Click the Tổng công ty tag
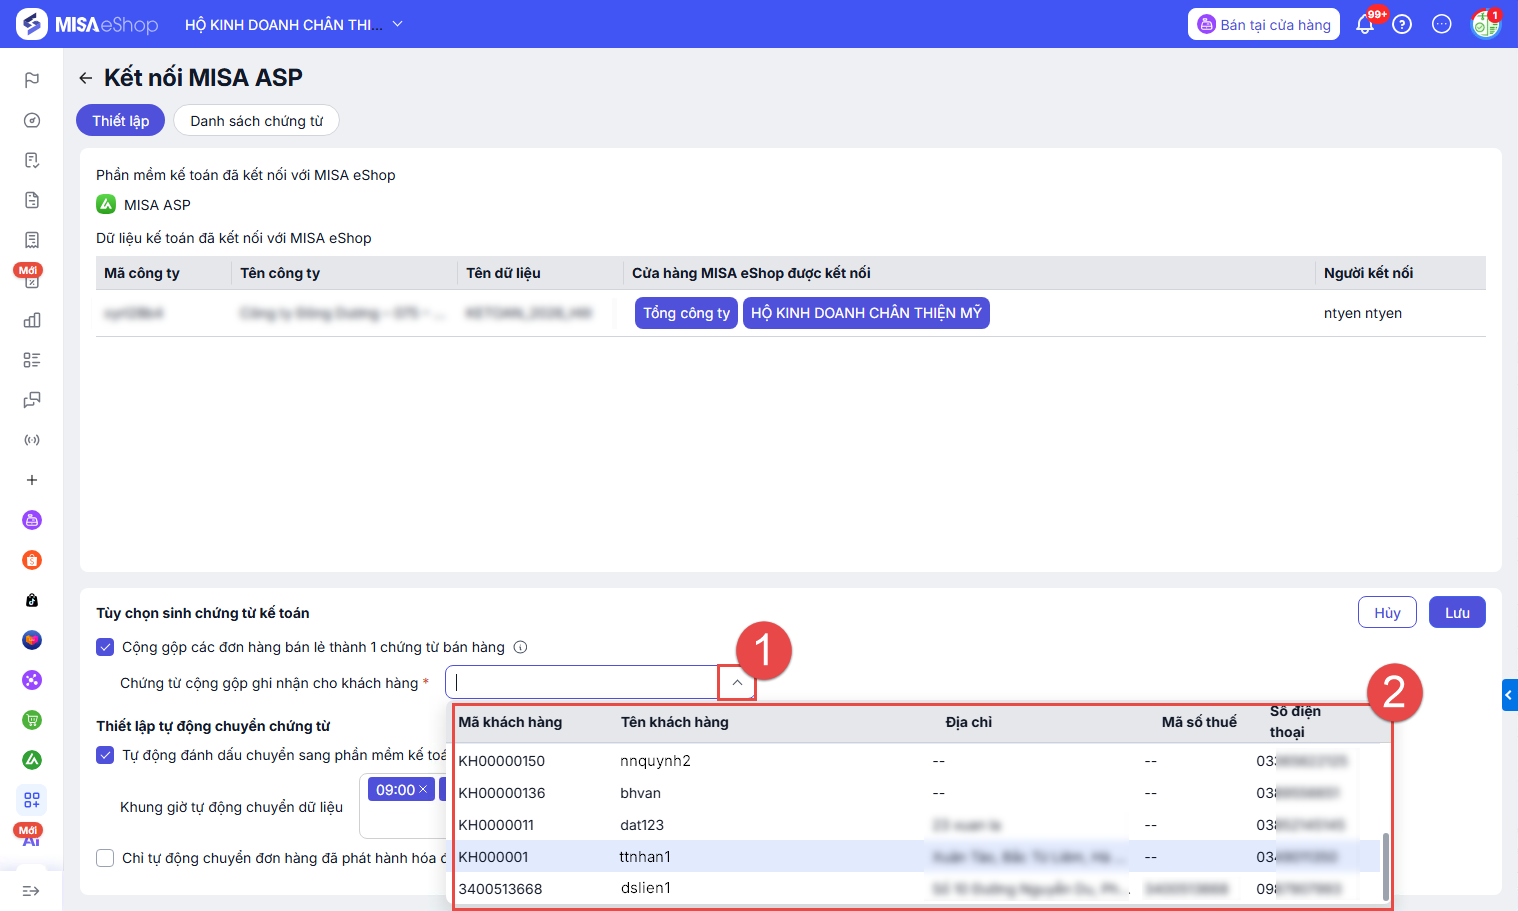1518x911 pixels. (686, 313)
